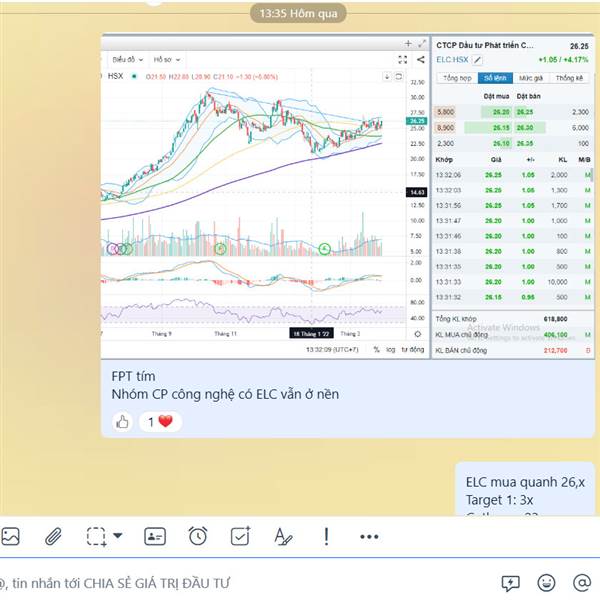Click the KL MUA chủ động value 406,100
Screen dimensions: 600x600
pyautogui.click(x=555, y=335)
